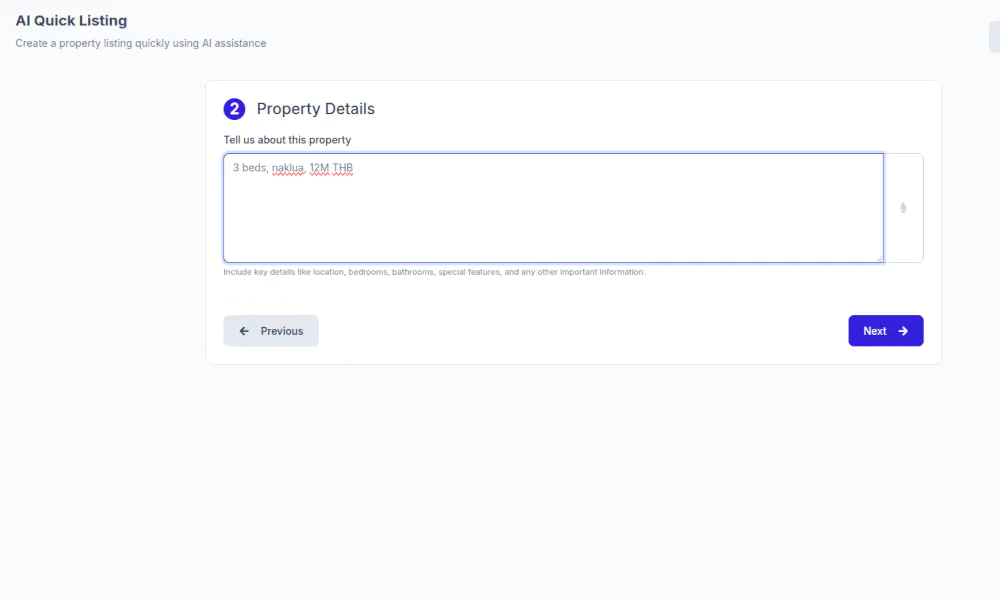
Task: Click the textarea resize handle corner
Action: [880, 259]
